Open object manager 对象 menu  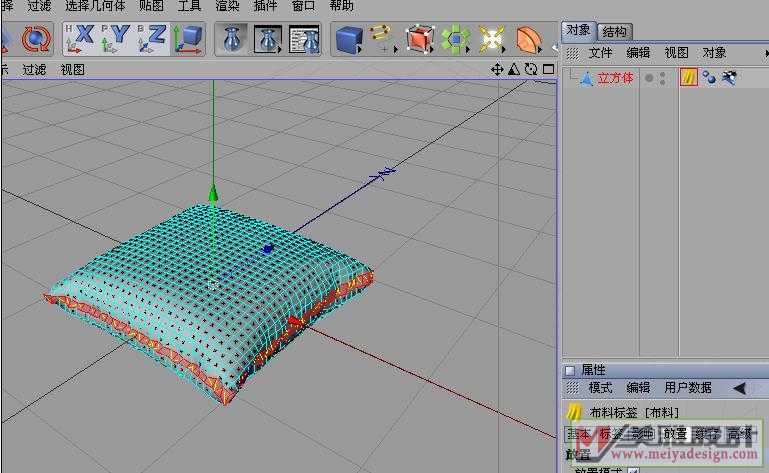coord(714,53)
